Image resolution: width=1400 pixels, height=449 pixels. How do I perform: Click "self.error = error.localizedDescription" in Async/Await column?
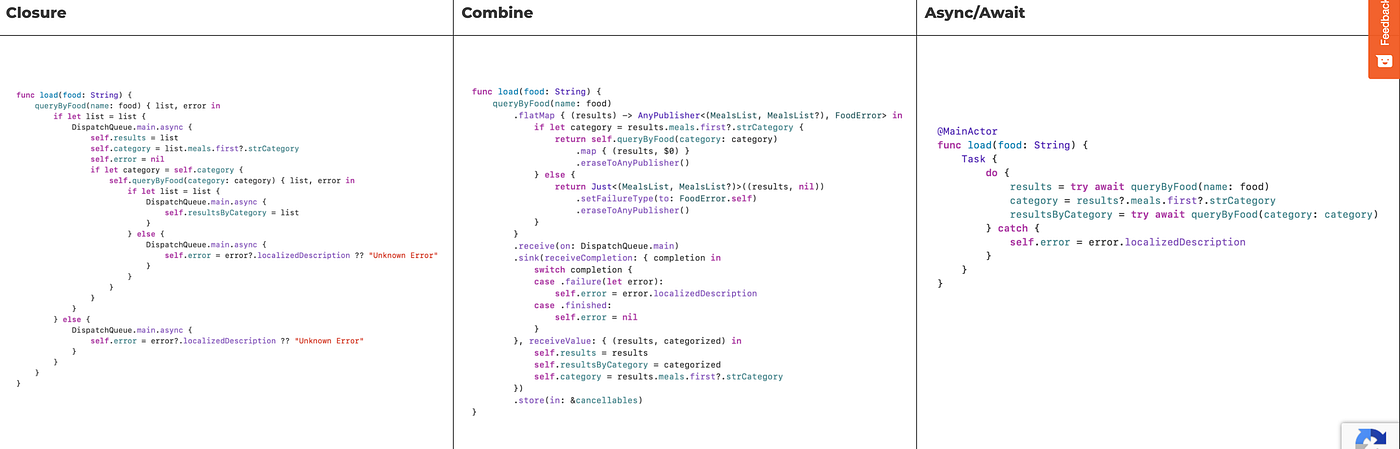click(1127, 242)
